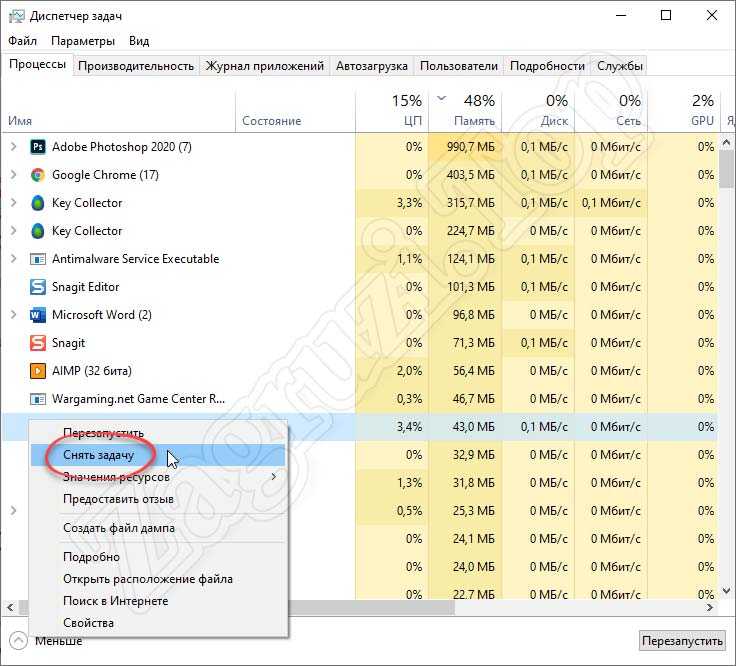
Task: Sort by the Диск column header
Action: [538, 111]
